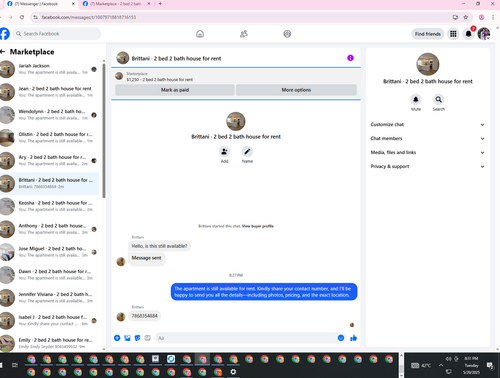Open Jennifer Viviana conversation
The image size is (500, 378).
click(x=49, y=298)
